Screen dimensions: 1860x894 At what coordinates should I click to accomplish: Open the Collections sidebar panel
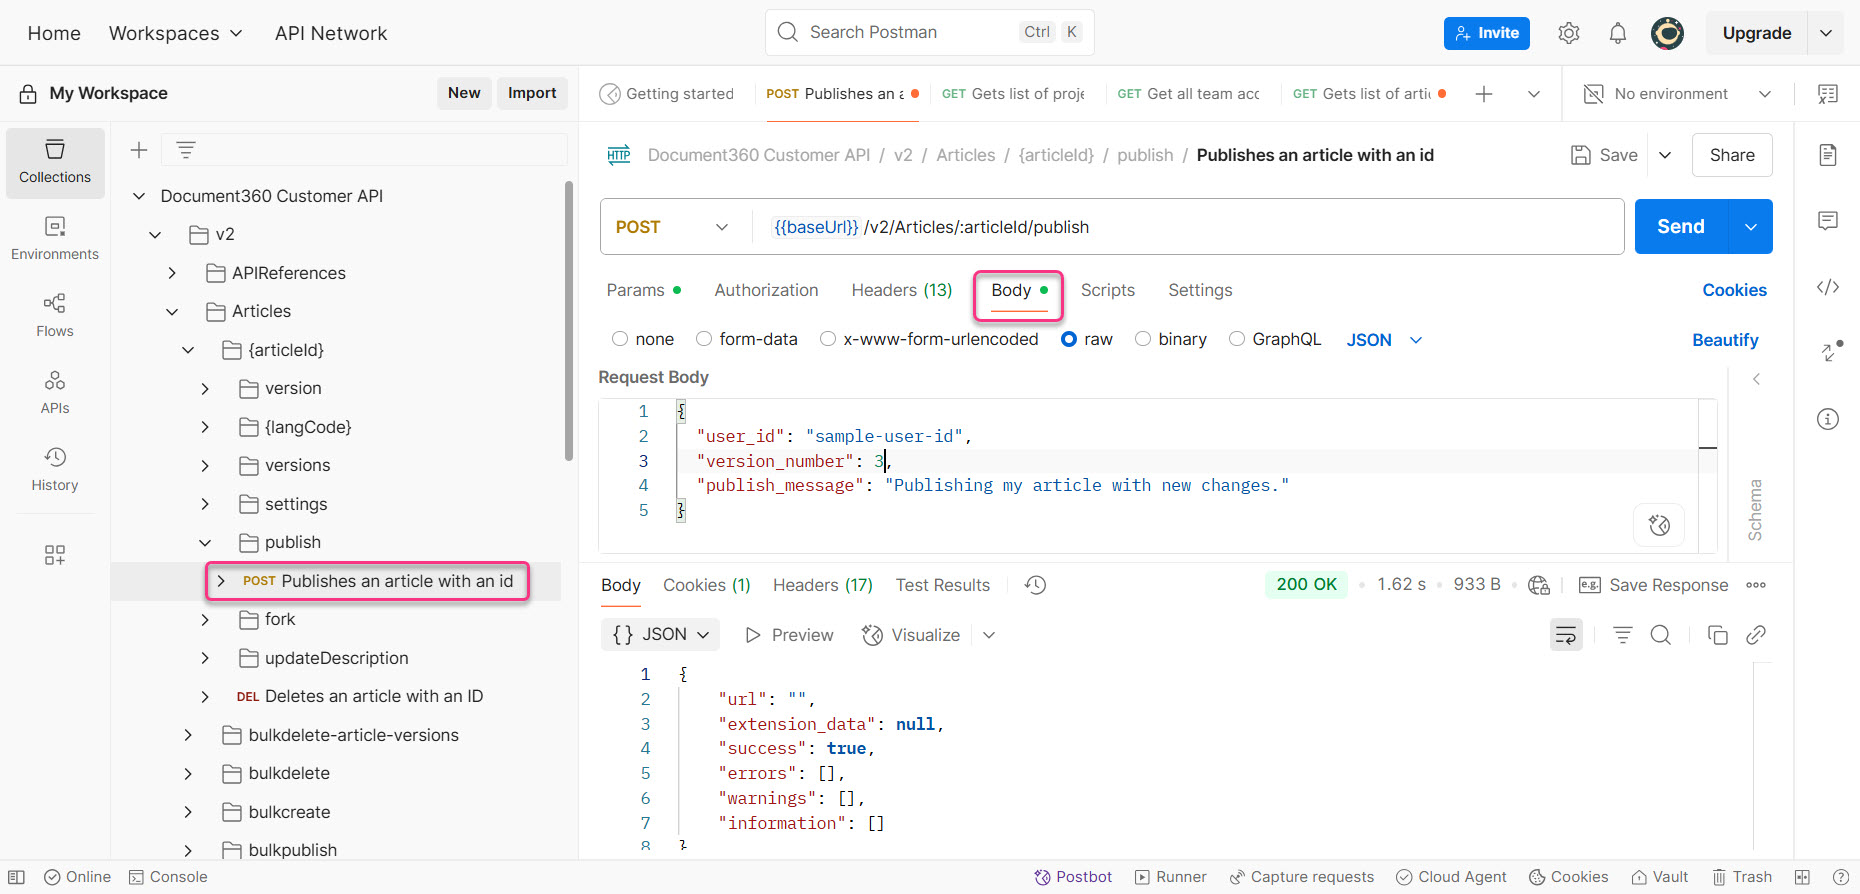(x=55, y=162)
